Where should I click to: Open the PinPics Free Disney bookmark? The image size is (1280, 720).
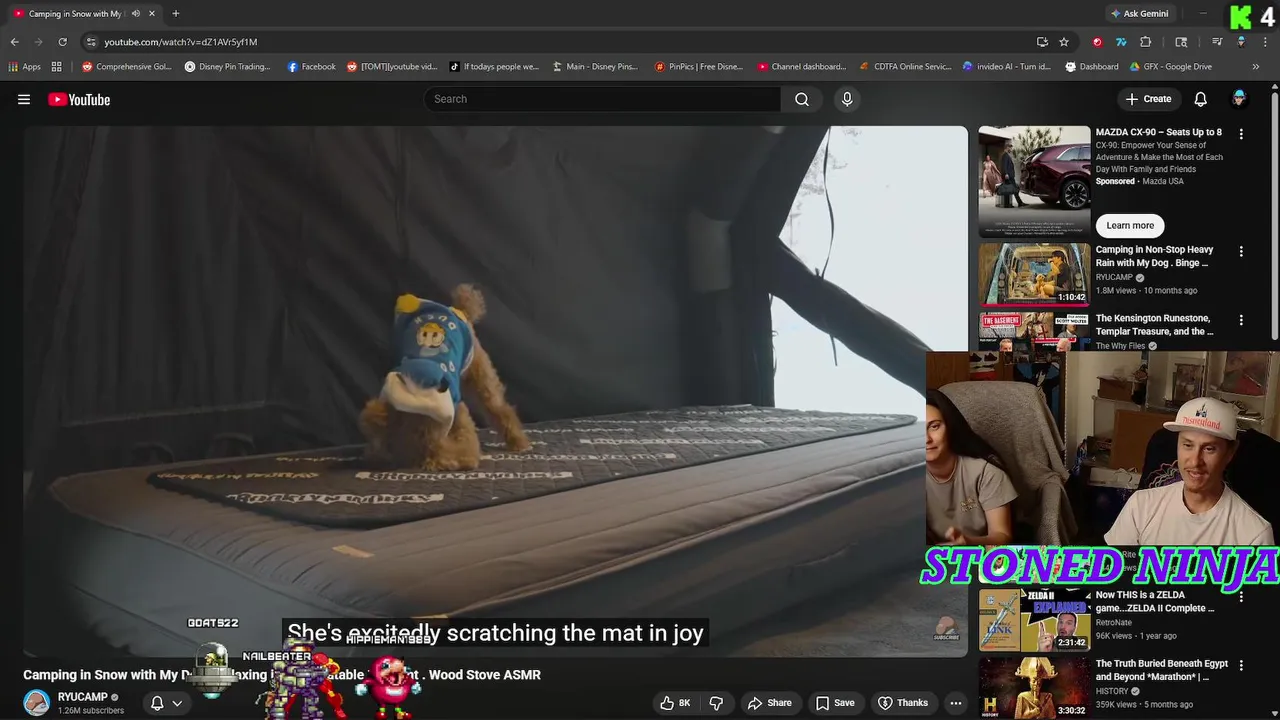699,67
